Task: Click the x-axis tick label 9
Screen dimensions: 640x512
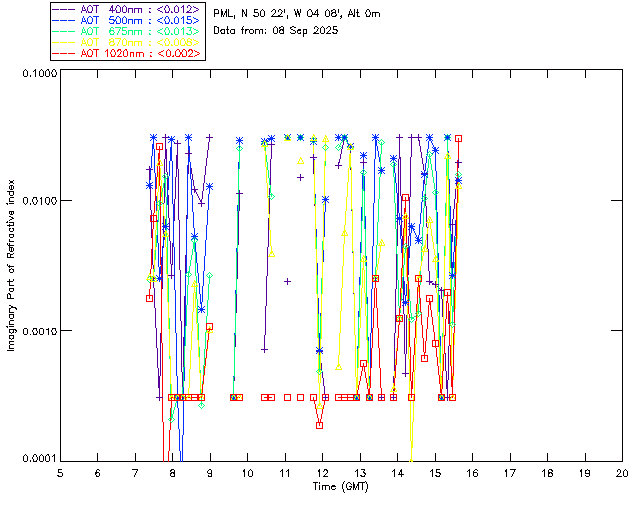Action: click(x=210, y=473)
